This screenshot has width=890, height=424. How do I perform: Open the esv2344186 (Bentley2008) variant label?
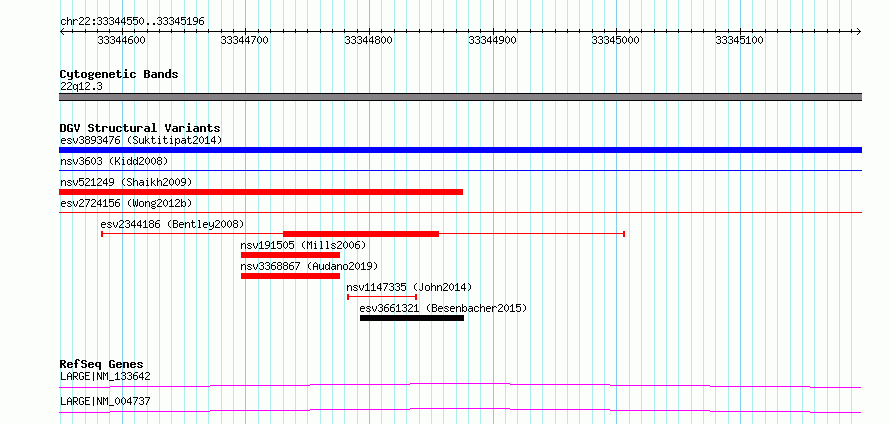[x=172, y=224]
